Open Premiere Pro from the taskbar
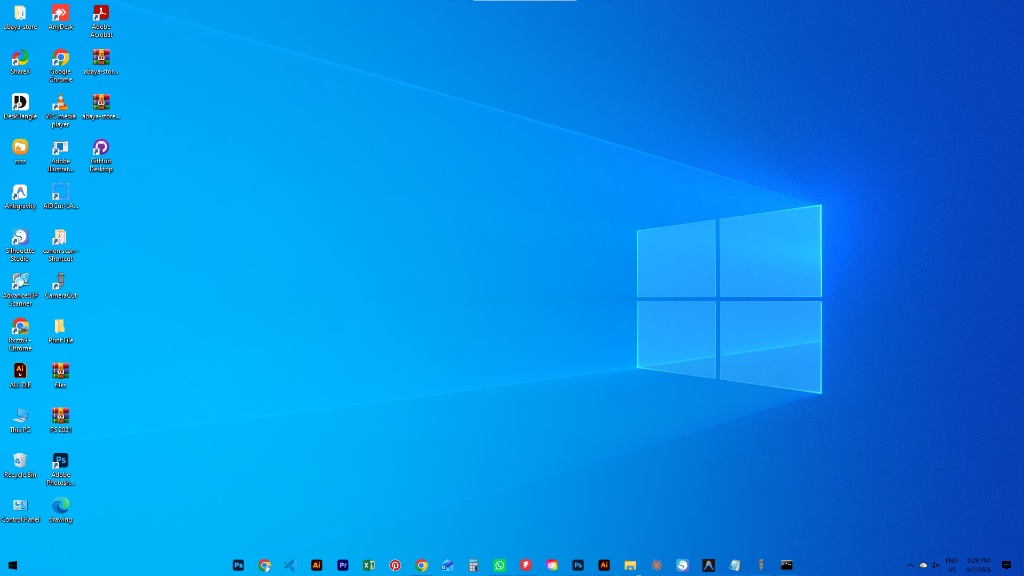1024x576 pixels. [x=343, y=566]
